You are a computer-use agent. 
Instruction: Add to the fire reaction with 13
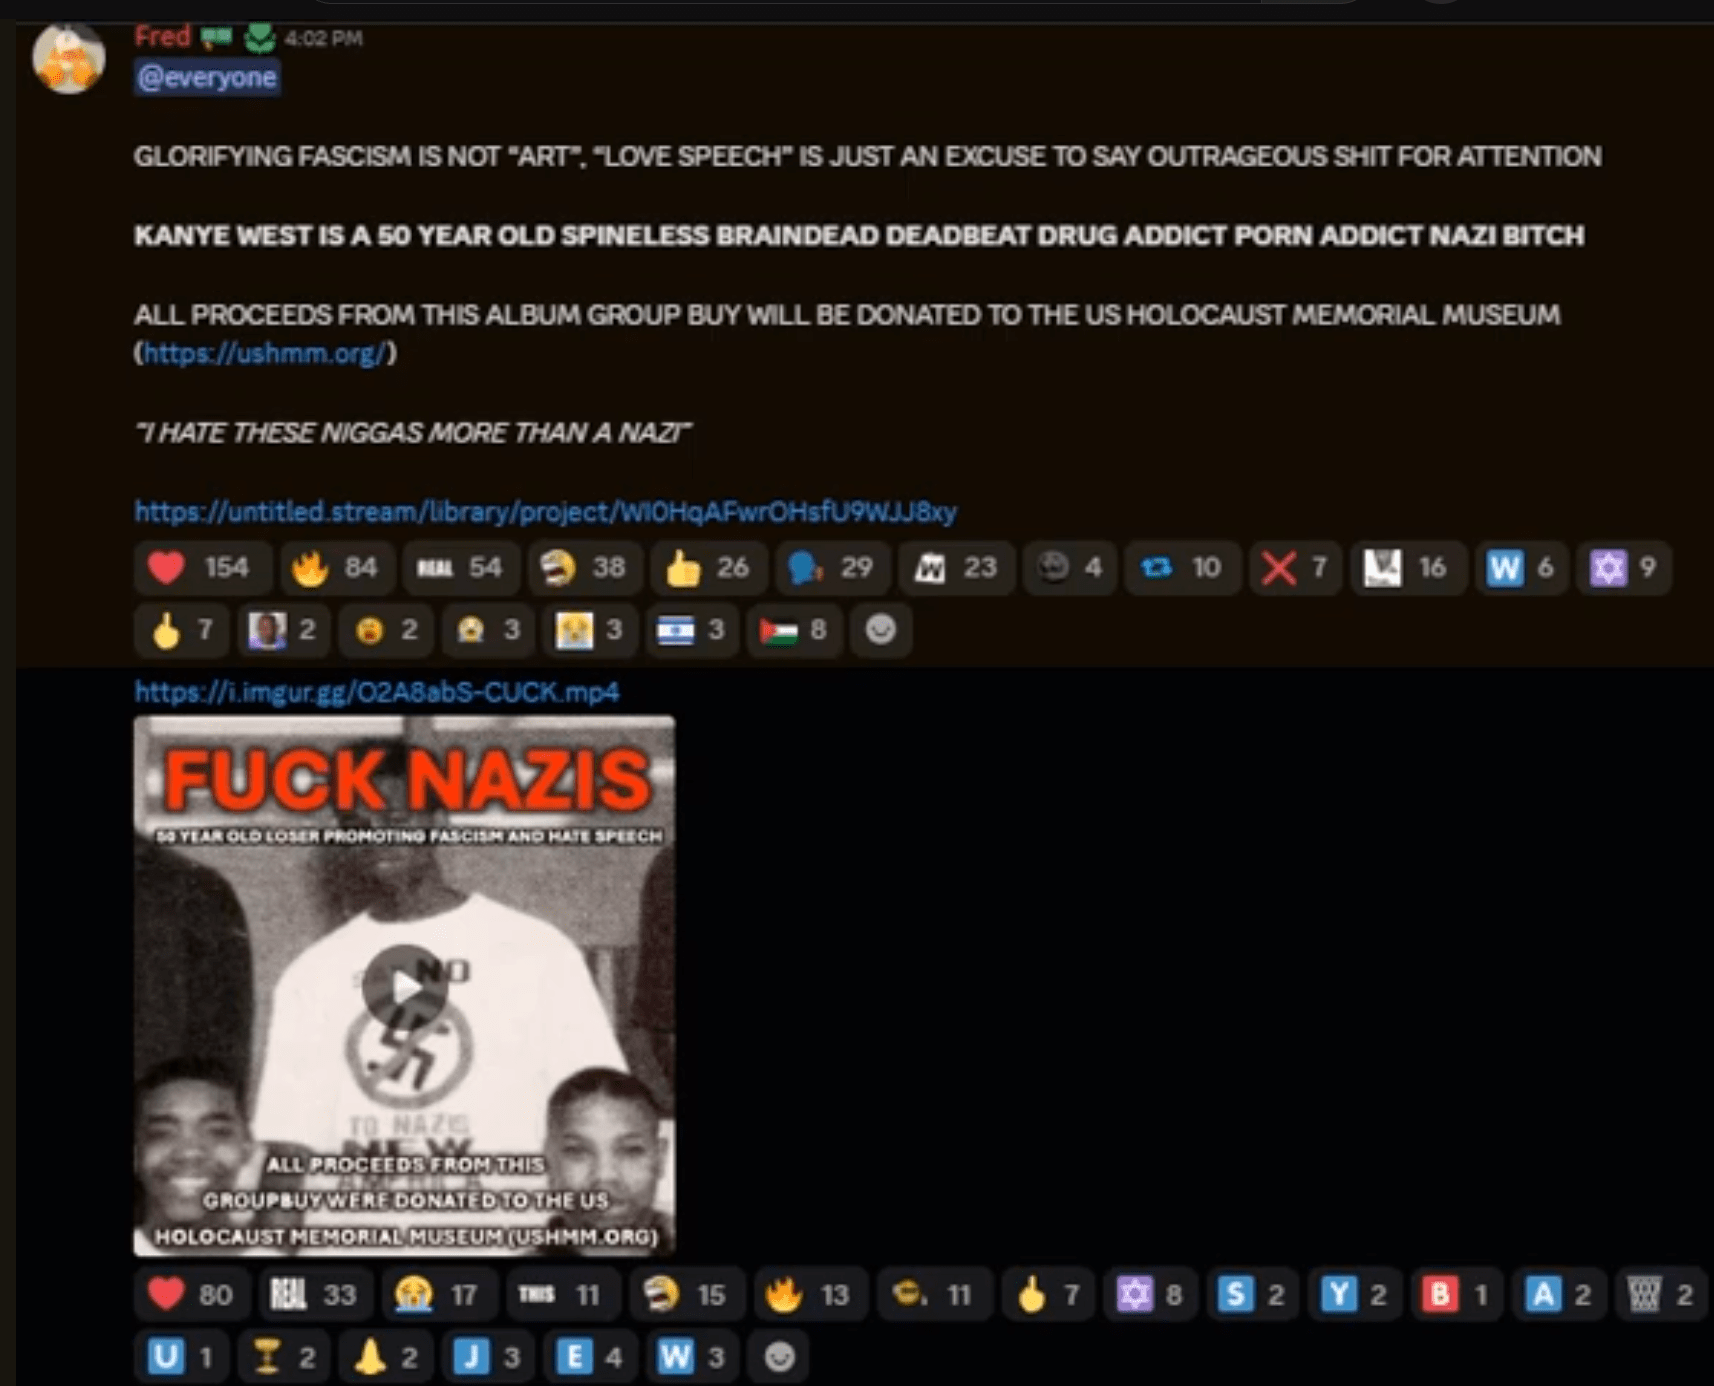(811, 1295)
